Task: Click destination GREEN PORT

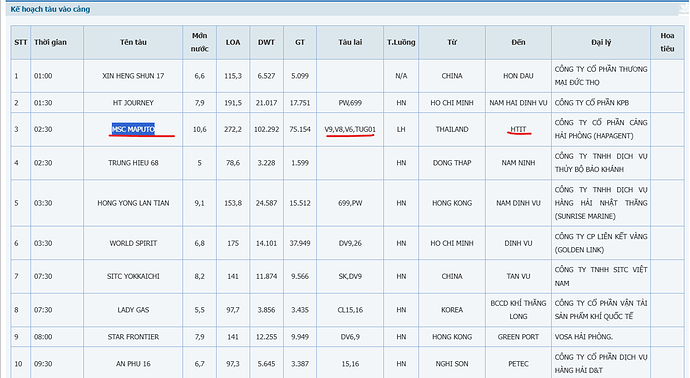Action: pyautogui.click(x=518, y=337)
